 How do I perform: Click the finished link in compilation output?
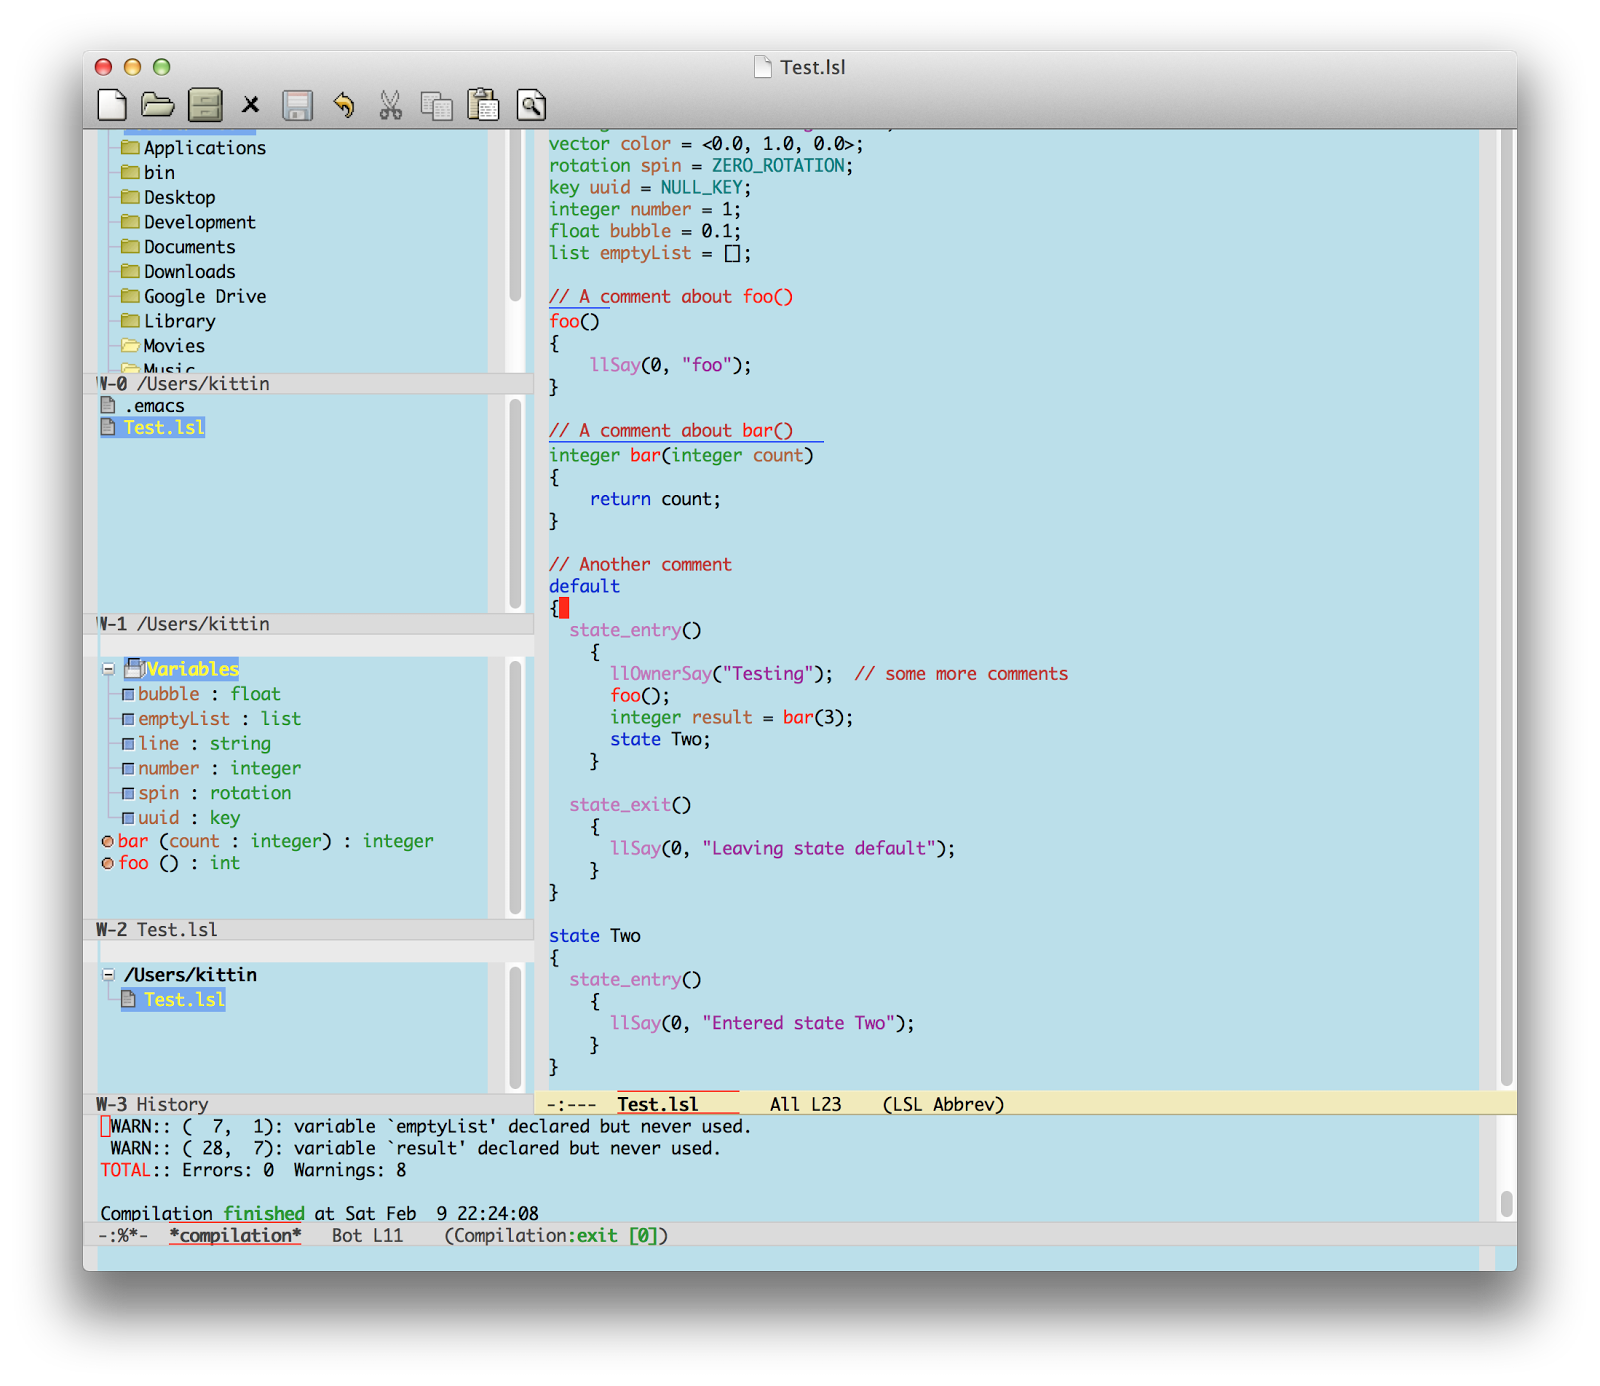coord(264,1213)
